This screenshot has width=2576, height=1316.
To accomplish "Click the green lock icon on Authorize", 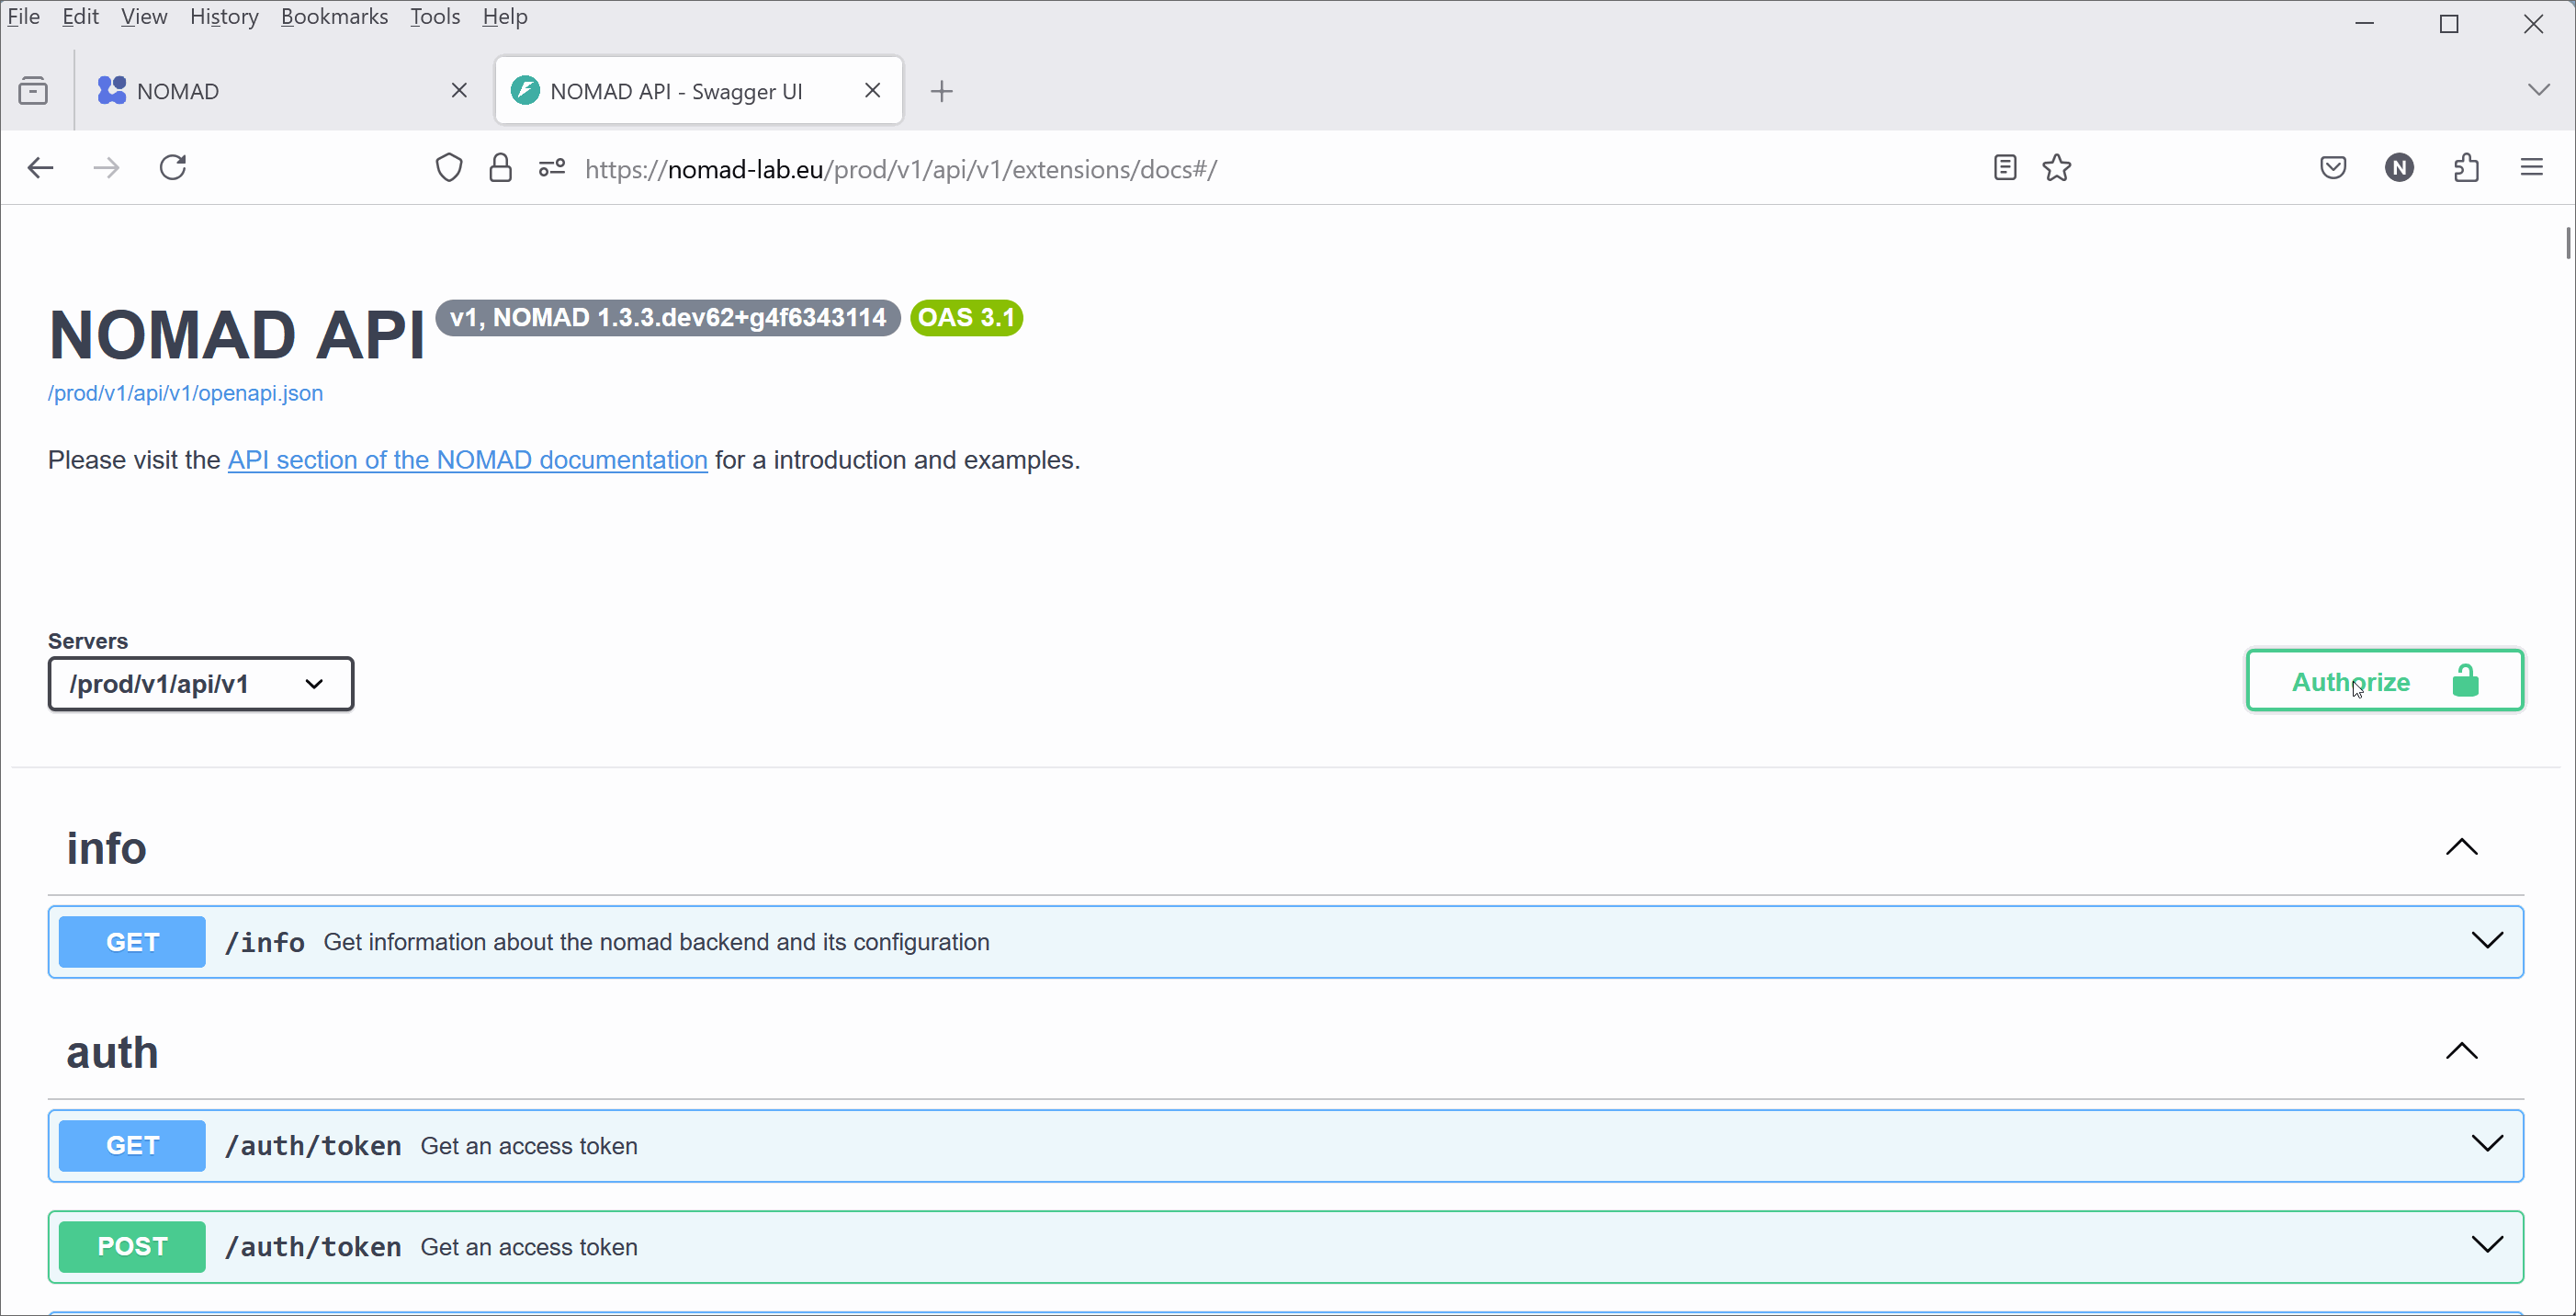I will point(2466,681).
